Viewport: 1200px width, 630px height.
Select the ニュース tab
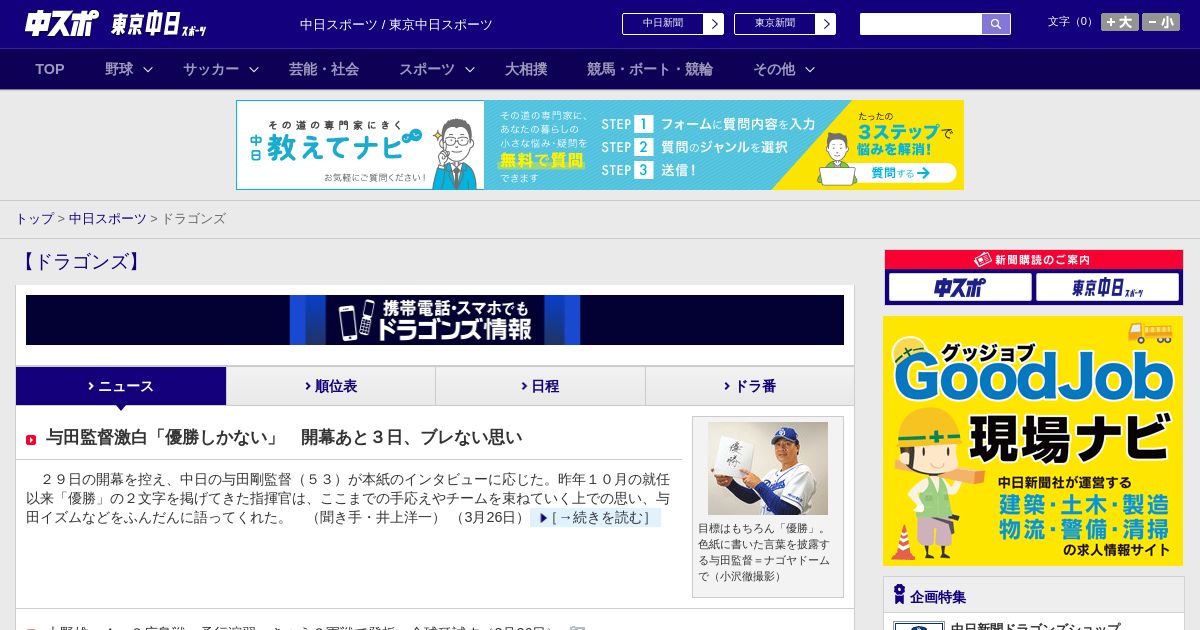tap(121, 386)
